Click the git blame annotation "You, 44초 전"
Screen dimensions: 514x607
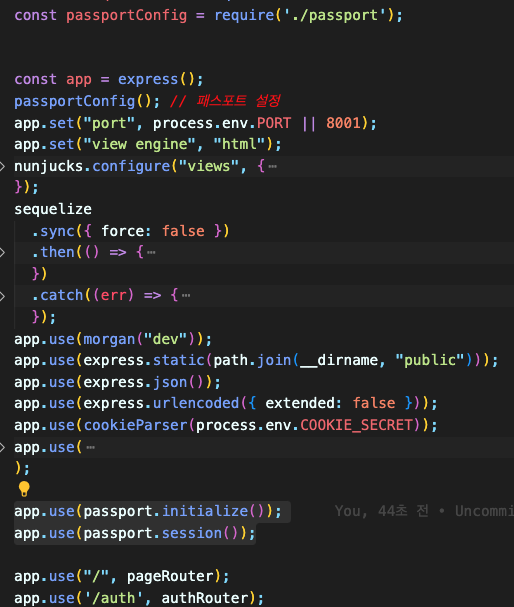pos(382,511)
